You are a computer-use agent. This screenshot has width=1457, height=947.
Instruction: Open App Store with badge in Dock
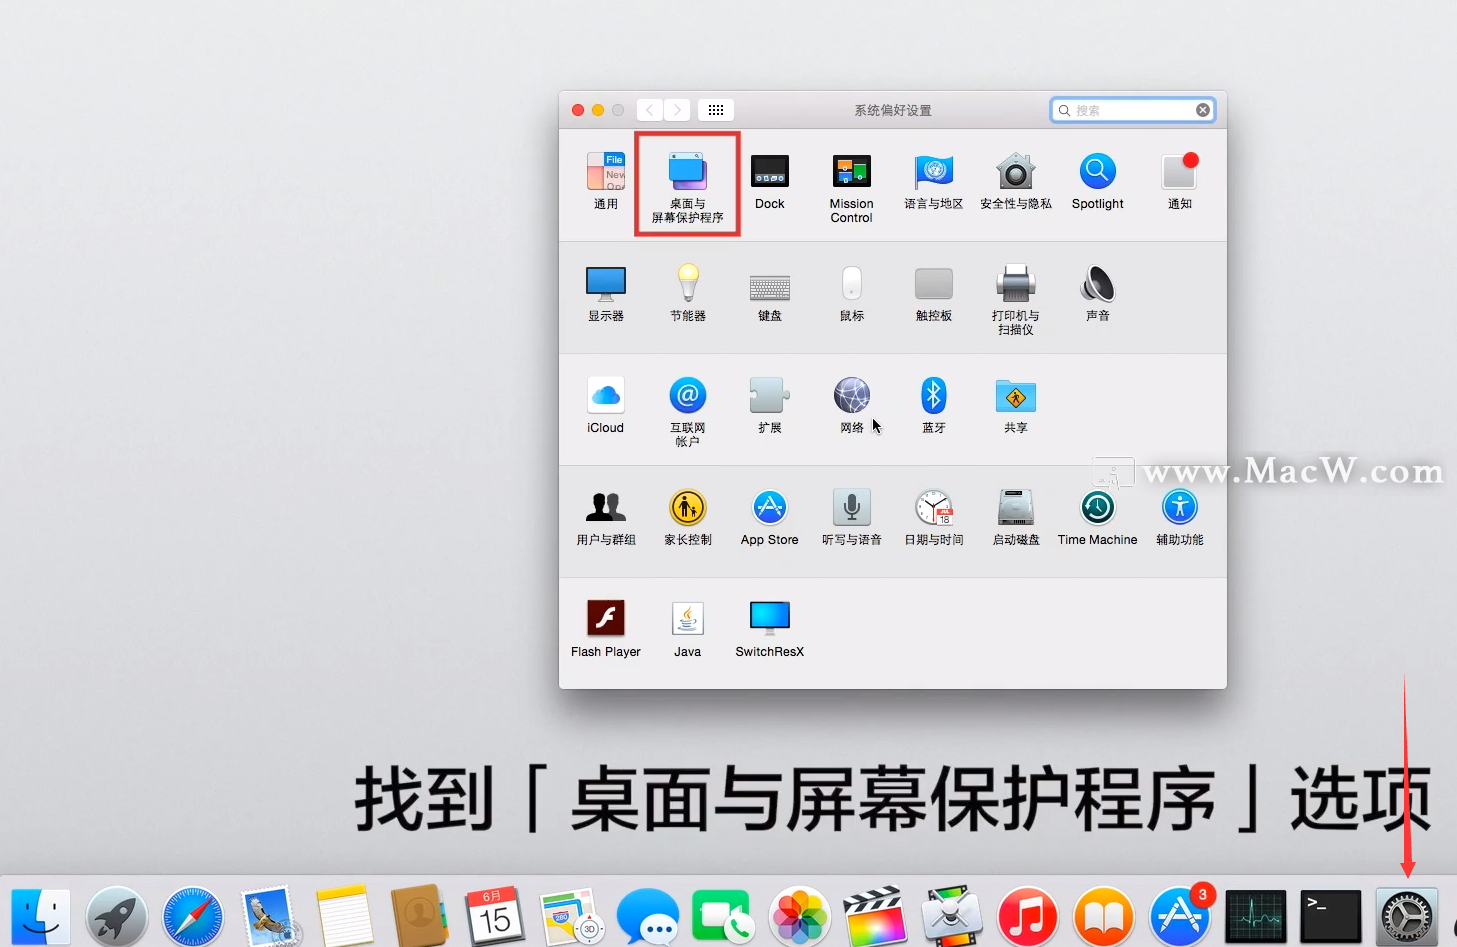click(1180, 916)
